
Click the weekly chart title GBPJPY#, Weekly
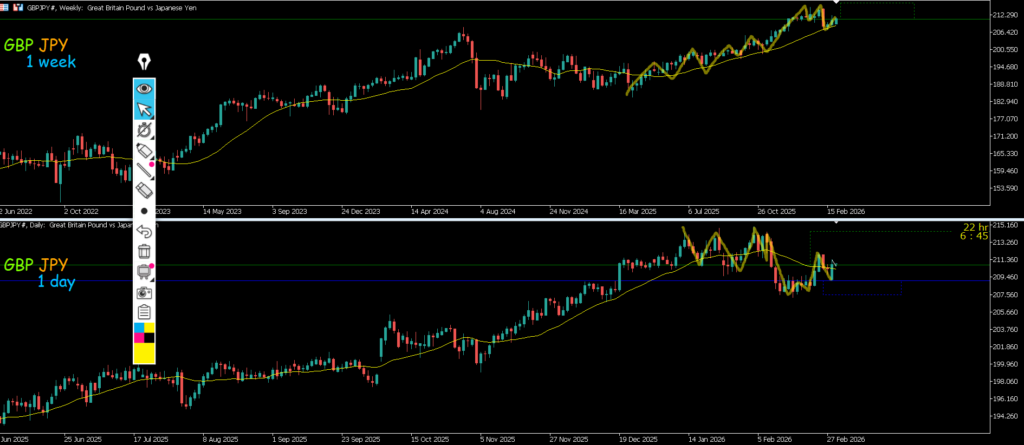[x=72, y=6]
